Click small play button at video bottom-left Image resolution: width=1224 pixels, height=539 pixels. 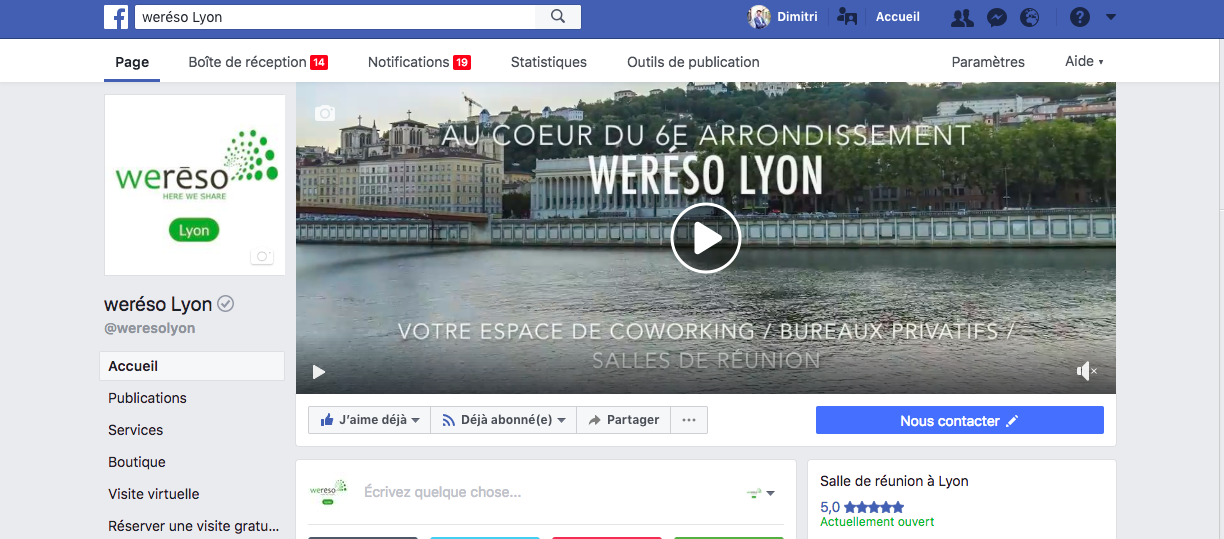point(319,372)
